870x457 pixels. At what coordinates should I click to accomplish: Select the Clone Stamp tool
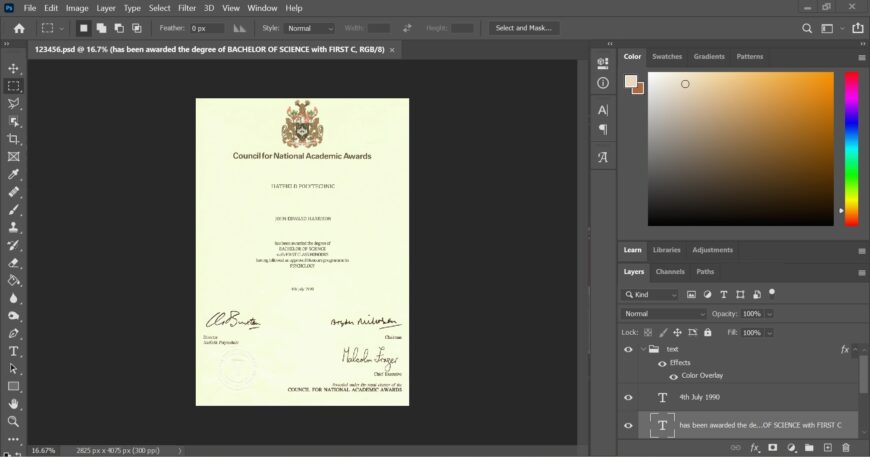(x=13, y=227)
